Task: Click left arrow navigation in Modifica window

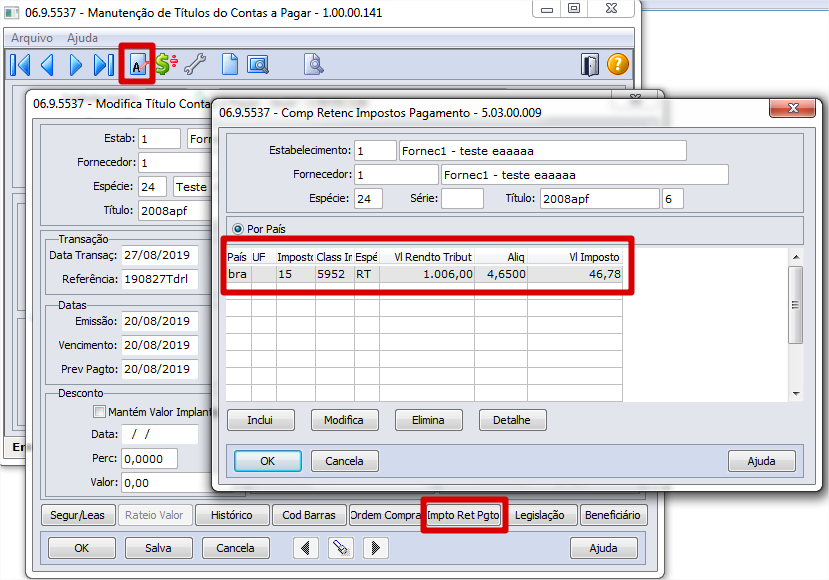Action: pos(306,548)
